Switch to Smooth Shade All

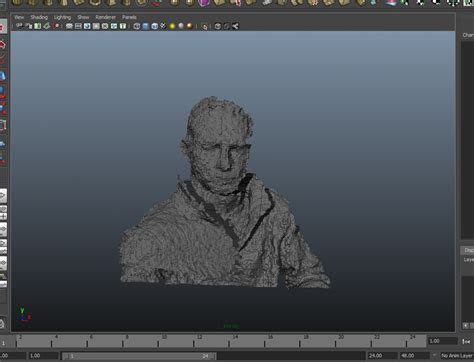146,26
